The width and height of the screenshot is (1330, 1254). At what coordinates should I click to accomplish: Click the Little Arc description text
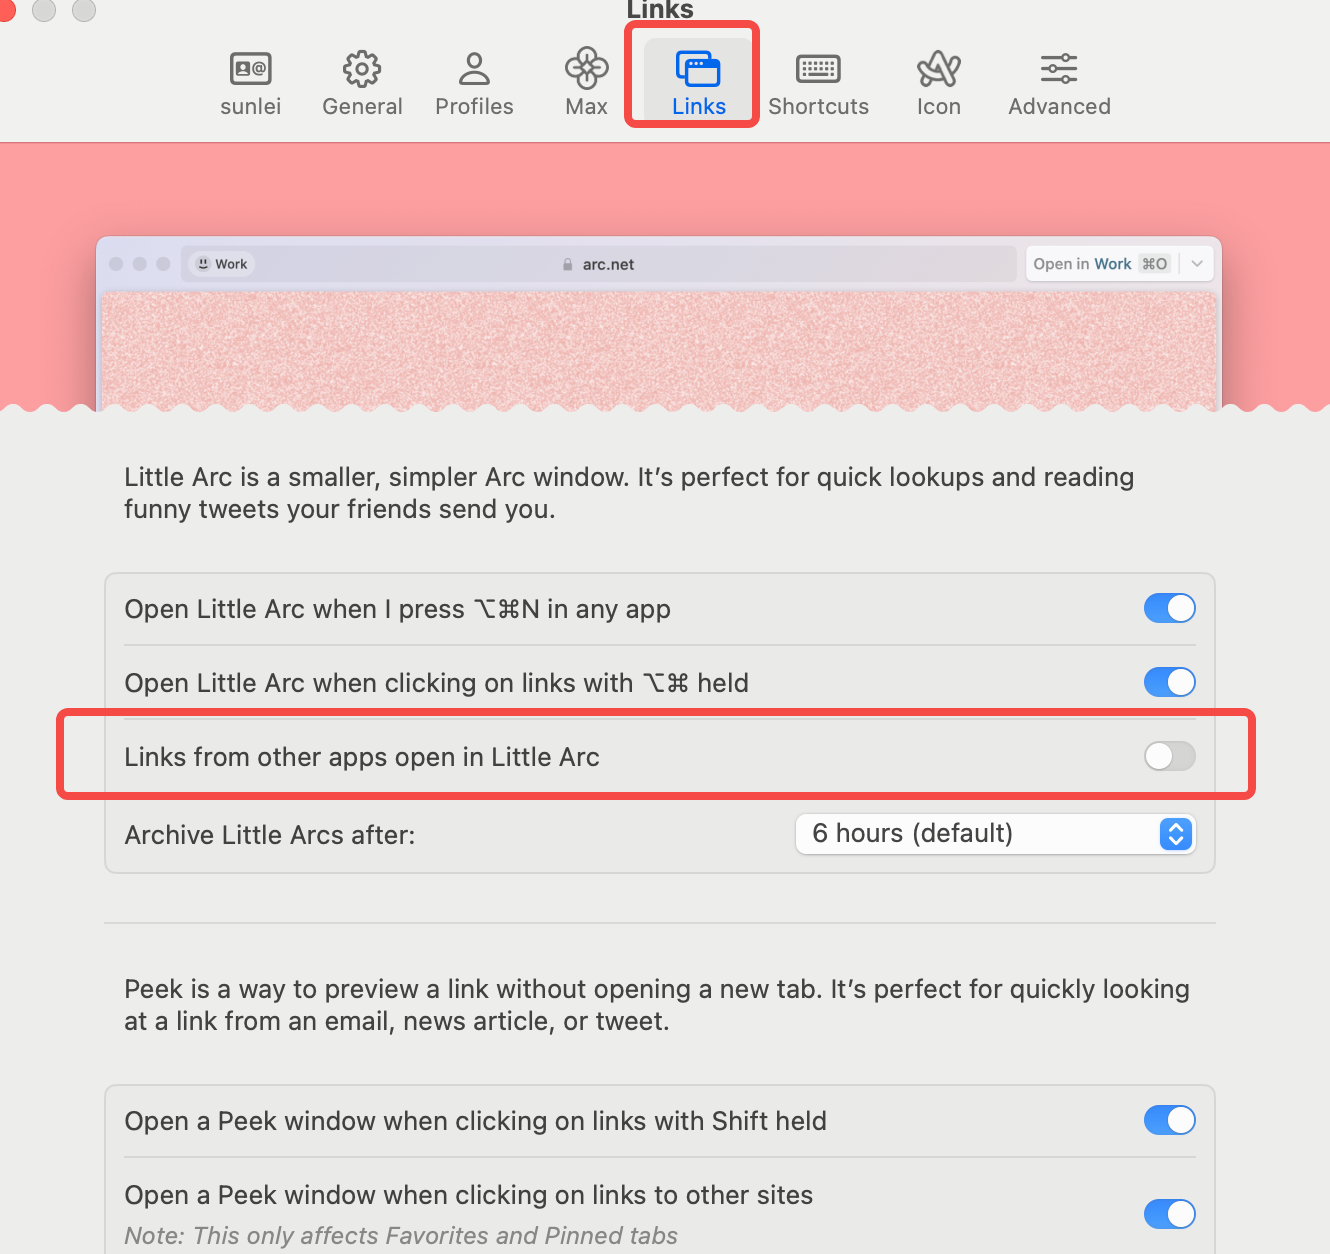pos(629,493)
